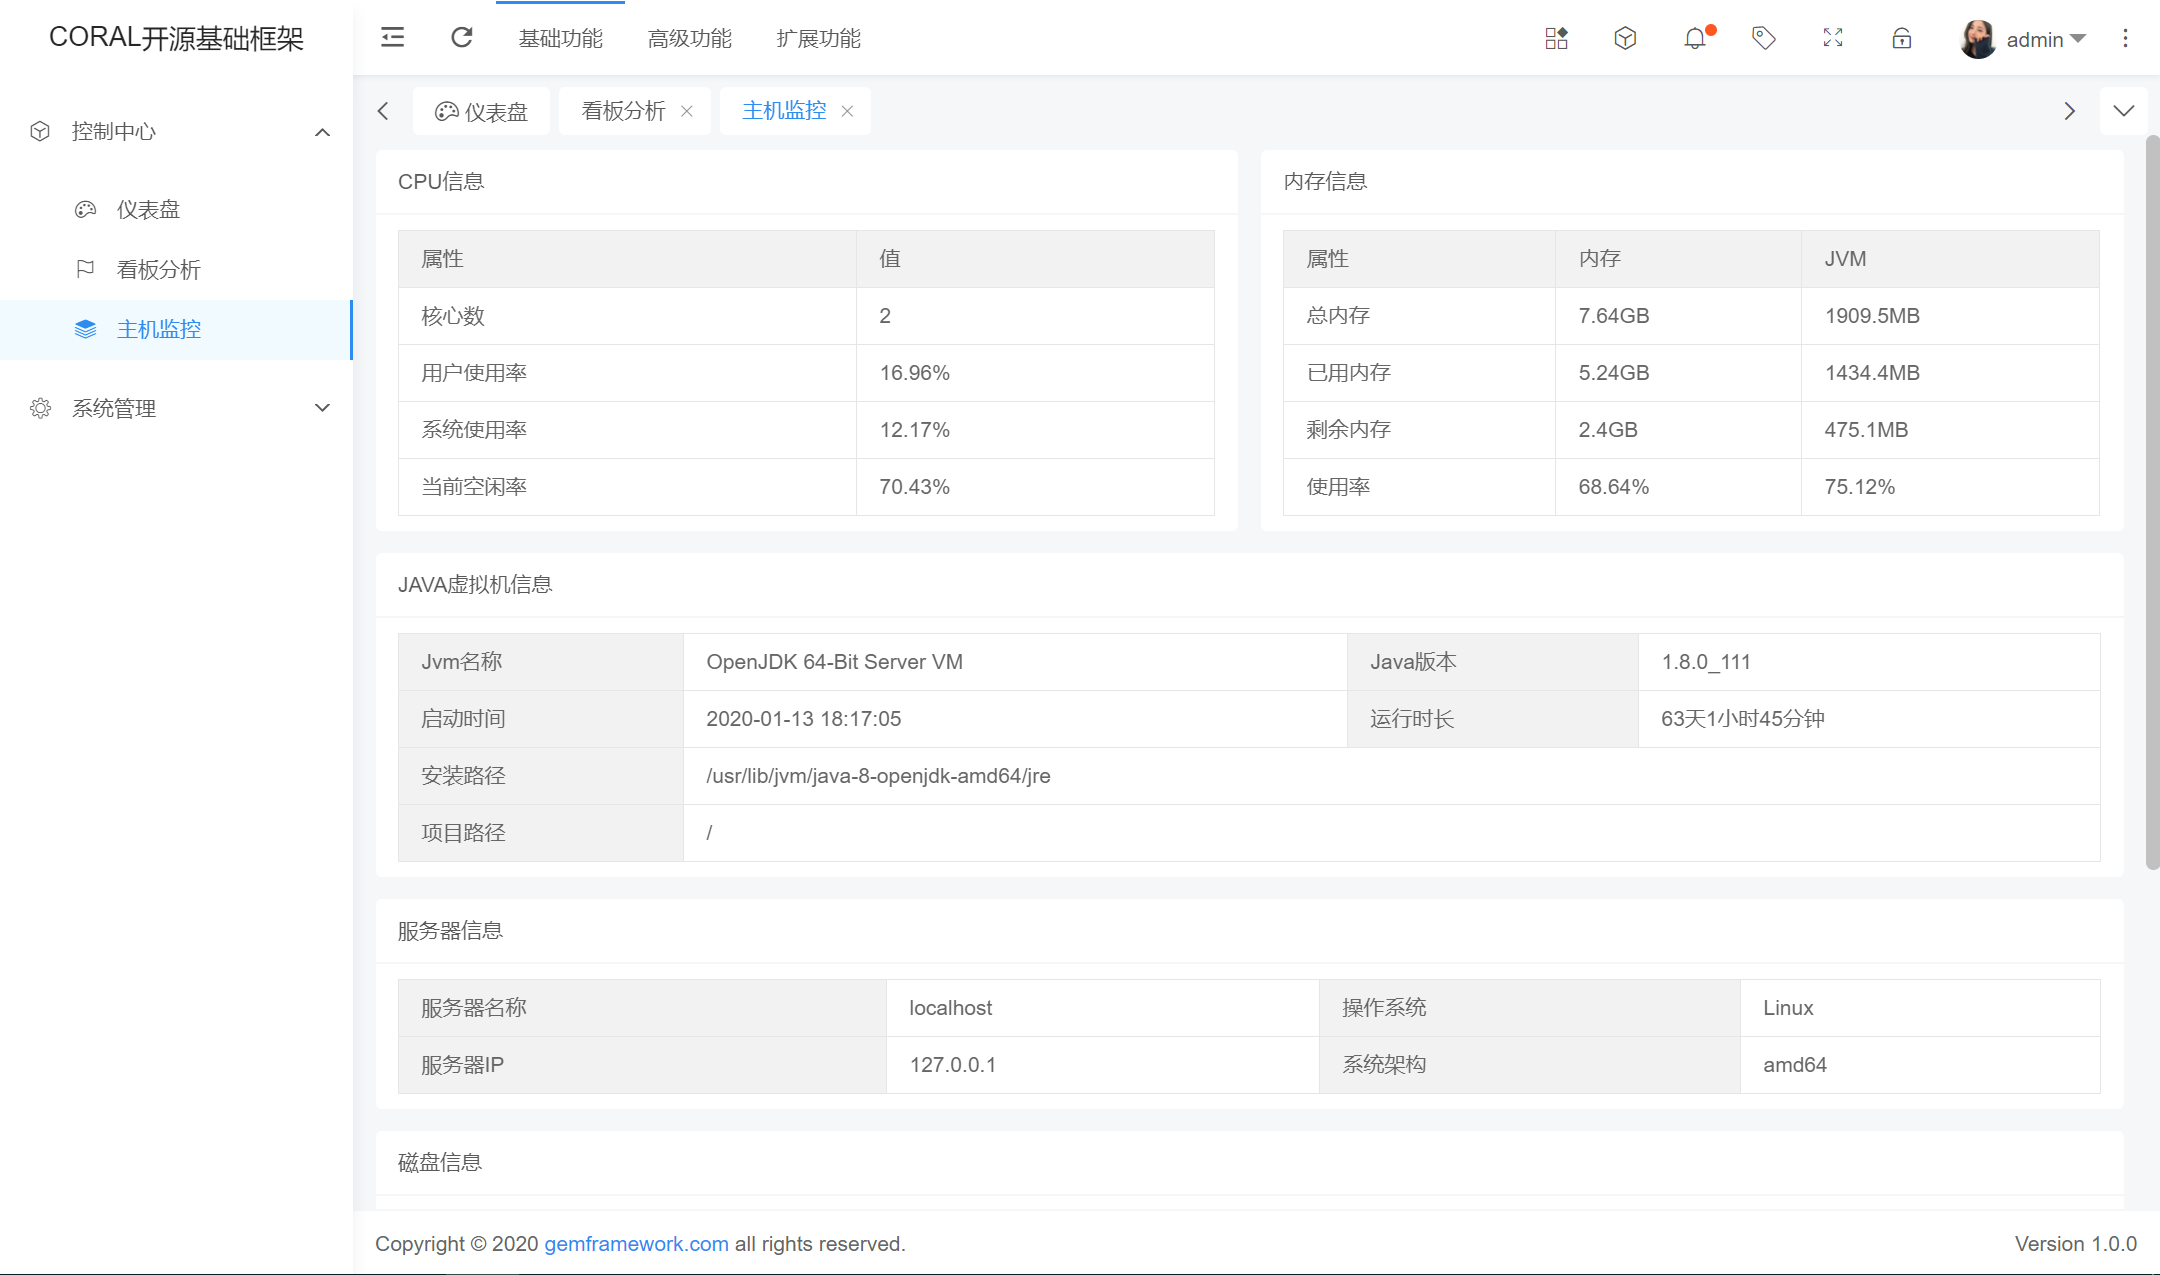The width and height of the screenshot is (2160, 1275).
Task: Open the 看板分析 tab
Action: [x=623, y=111]
